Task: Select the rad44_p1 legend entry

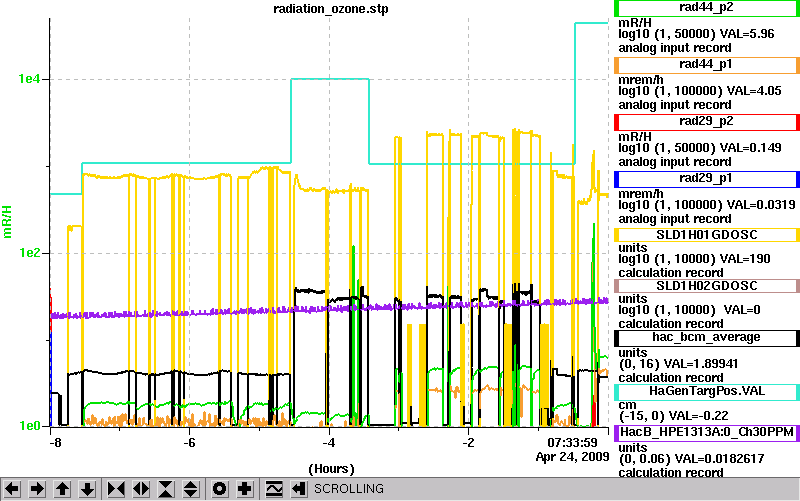Action: pyautogui.click(x=706, y=65)
